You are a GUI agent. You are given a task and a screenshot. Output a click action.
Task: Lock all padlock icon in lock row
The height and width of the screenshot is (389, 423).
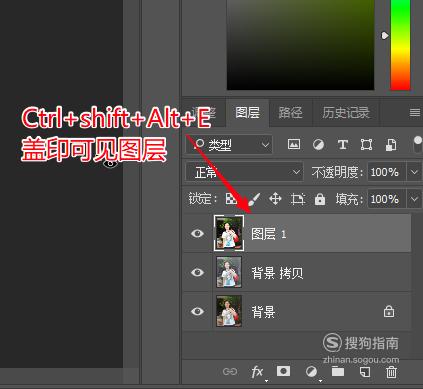tap(320, 199)
